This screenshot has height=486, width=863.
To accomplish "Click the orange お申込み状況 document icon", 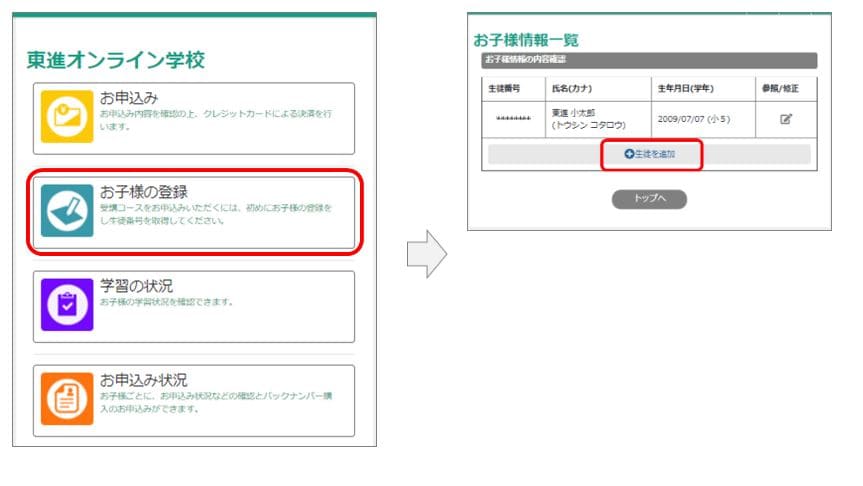I will [67, 398].
